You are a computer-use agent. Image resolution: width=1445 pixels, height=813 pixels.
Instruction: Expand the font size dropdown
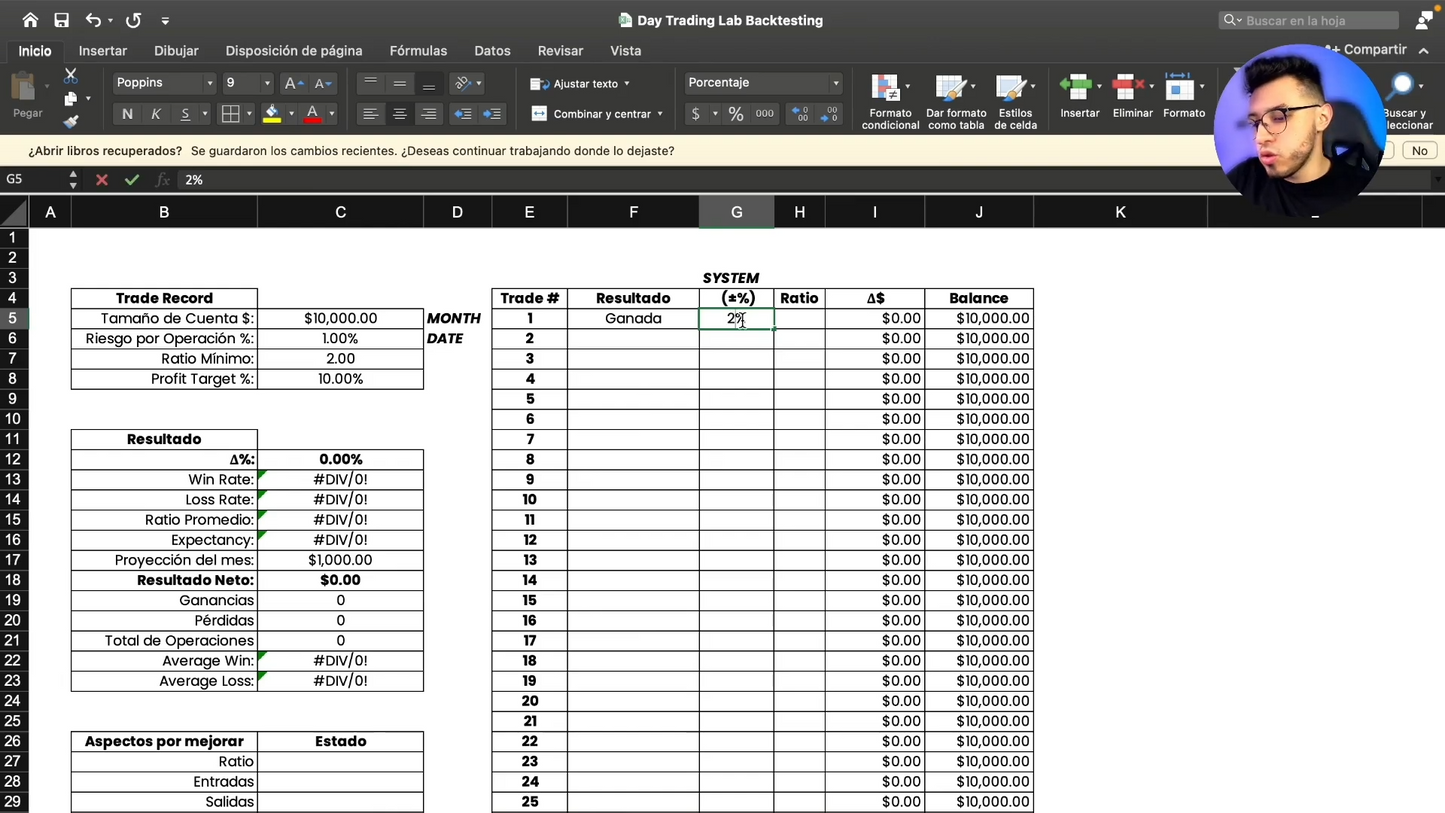click(266, 83)
